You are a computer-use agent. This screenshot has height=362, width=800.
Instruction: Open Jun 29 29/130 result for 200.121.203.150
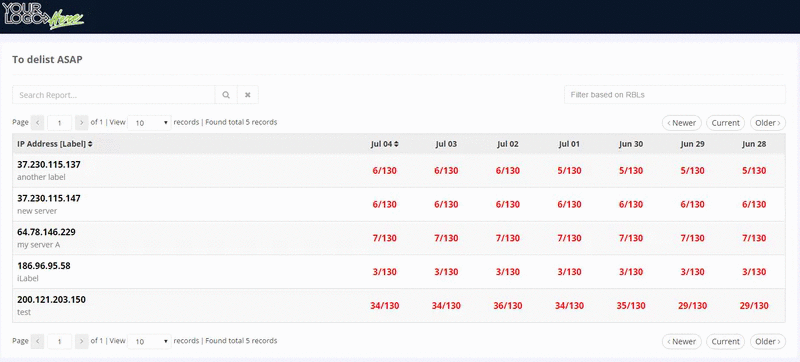pyautogui.click(x=692, y=306)
